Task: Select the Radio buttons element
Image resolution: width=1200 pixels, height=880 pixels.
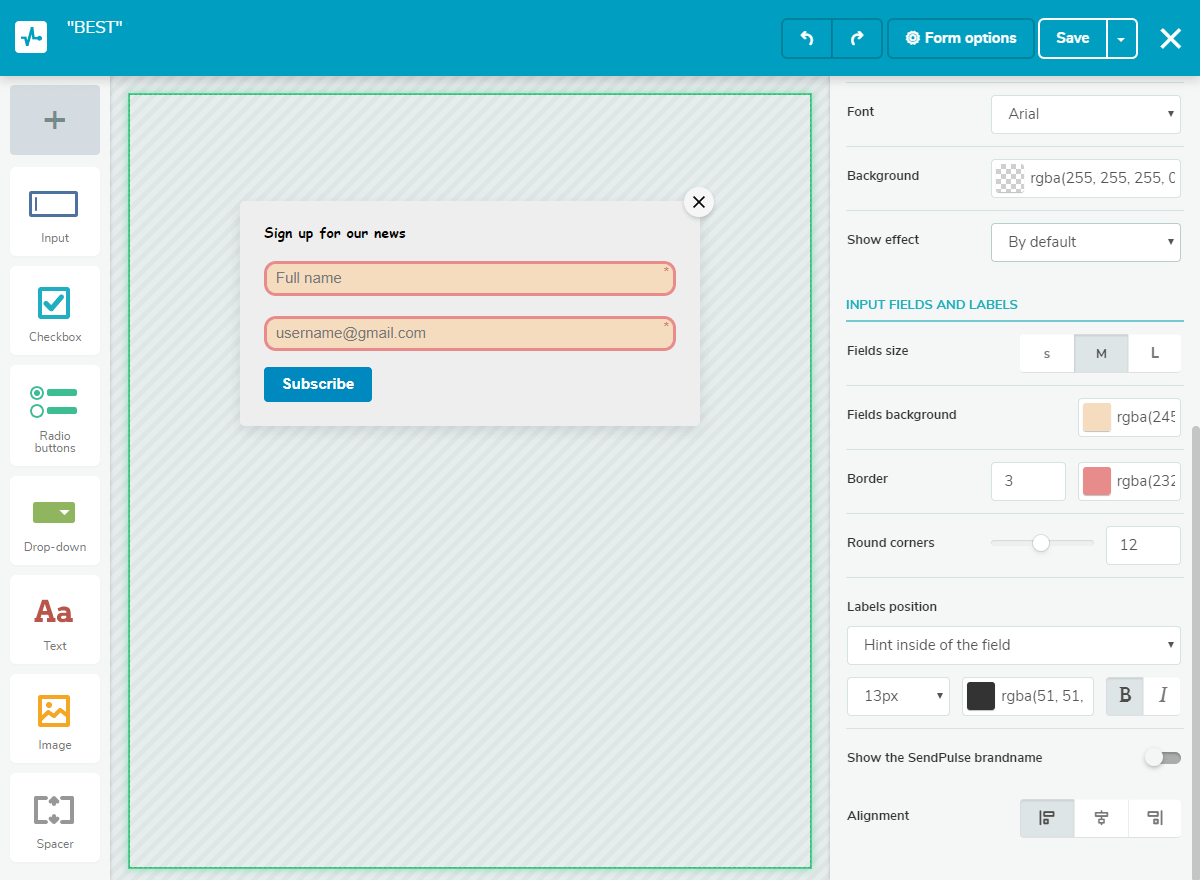Action: (54, 415)
